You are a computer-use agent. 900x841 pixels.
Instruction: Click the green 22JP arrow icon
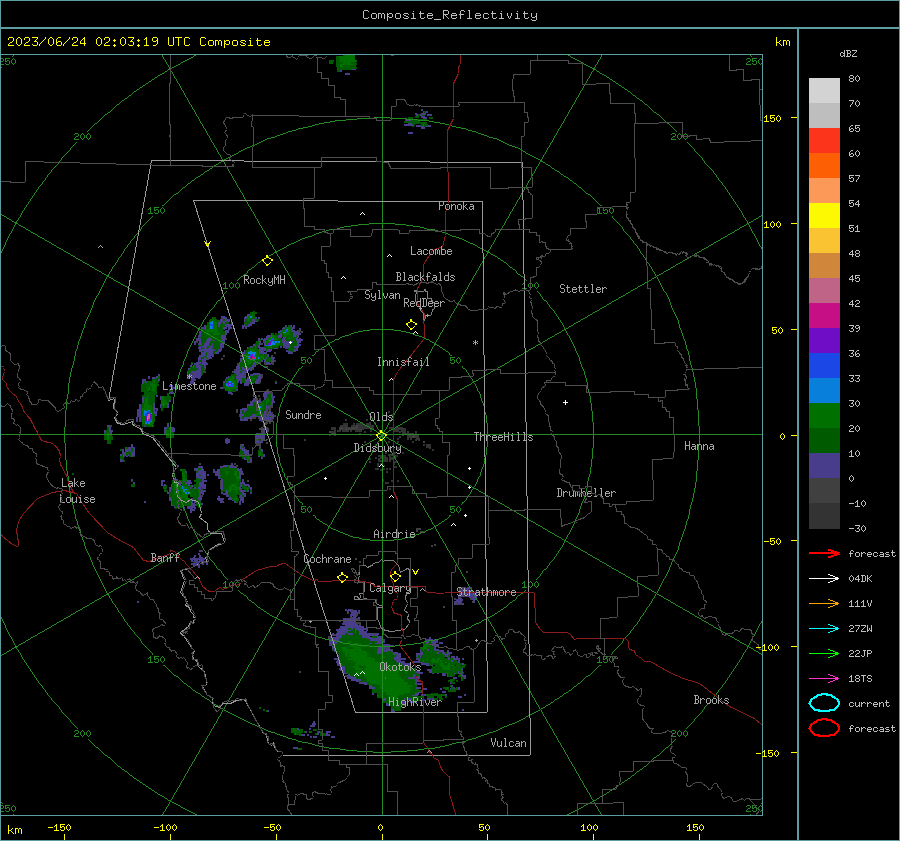(824, 653)
